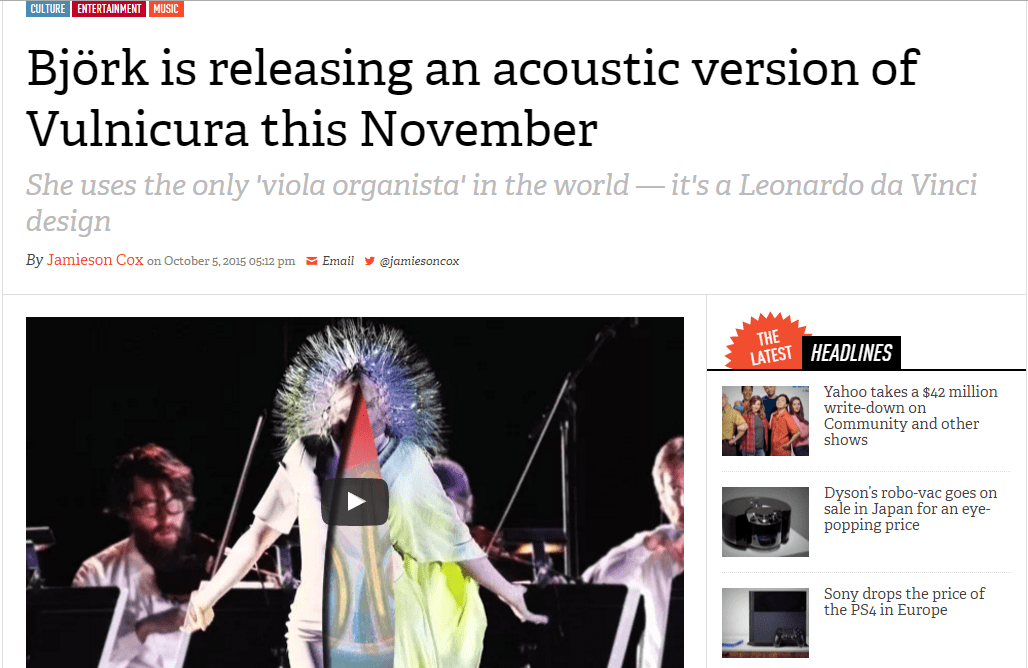Open the Sony PS4 price drop headline
Screen dimensions: 1028x668
coord(904,602)
